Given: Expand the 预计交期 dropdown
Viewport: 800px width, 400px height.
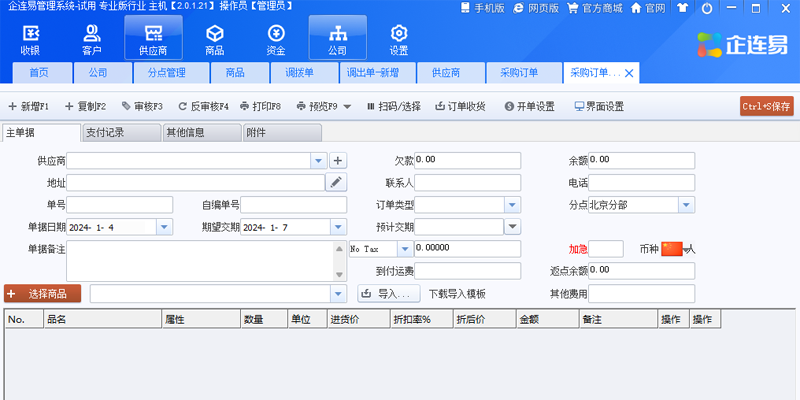Looking at the screenshot, I should [512, 227].
